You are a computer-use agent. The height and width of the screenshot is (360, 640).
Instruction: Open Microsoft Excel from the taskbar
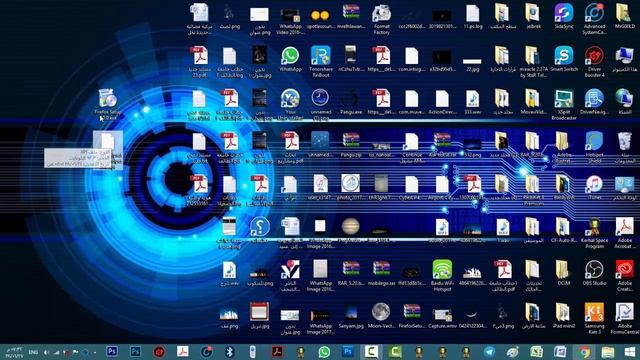(536, 352)
